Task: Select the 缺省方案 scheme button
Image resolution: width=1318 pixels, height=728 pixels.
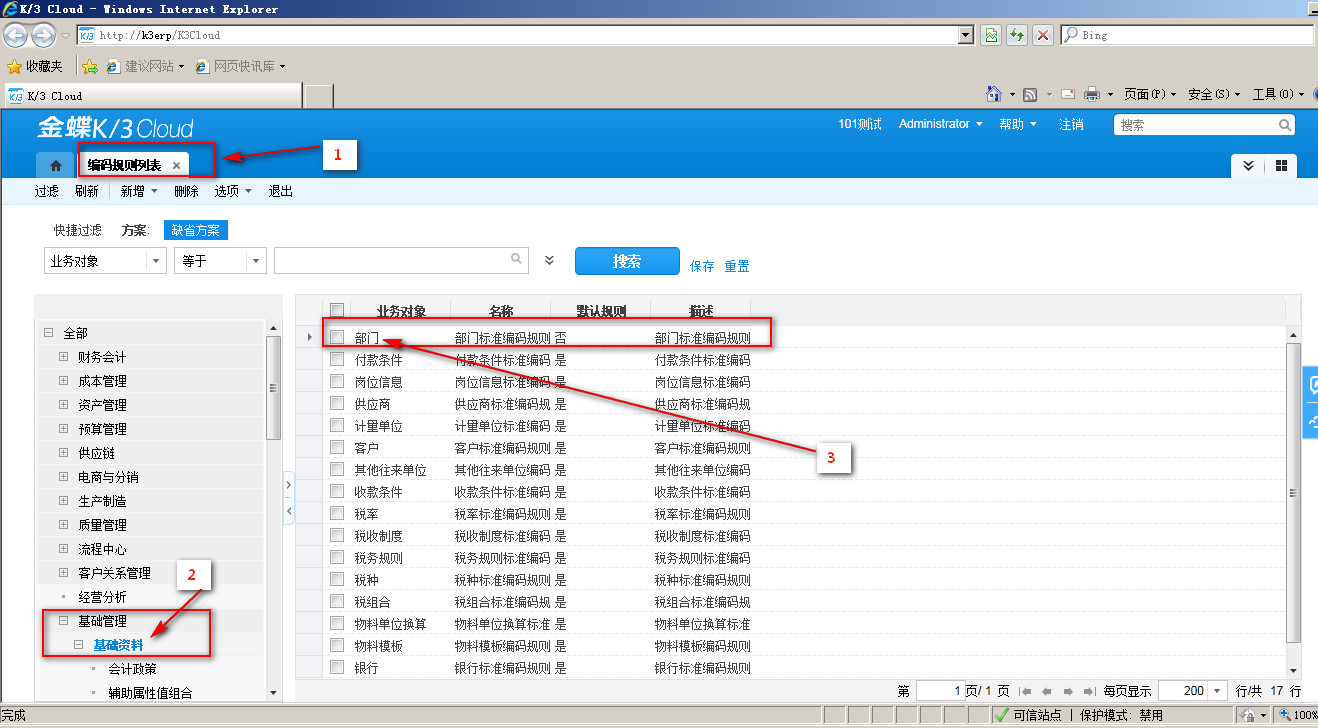Action: click(x=196, y=230)
